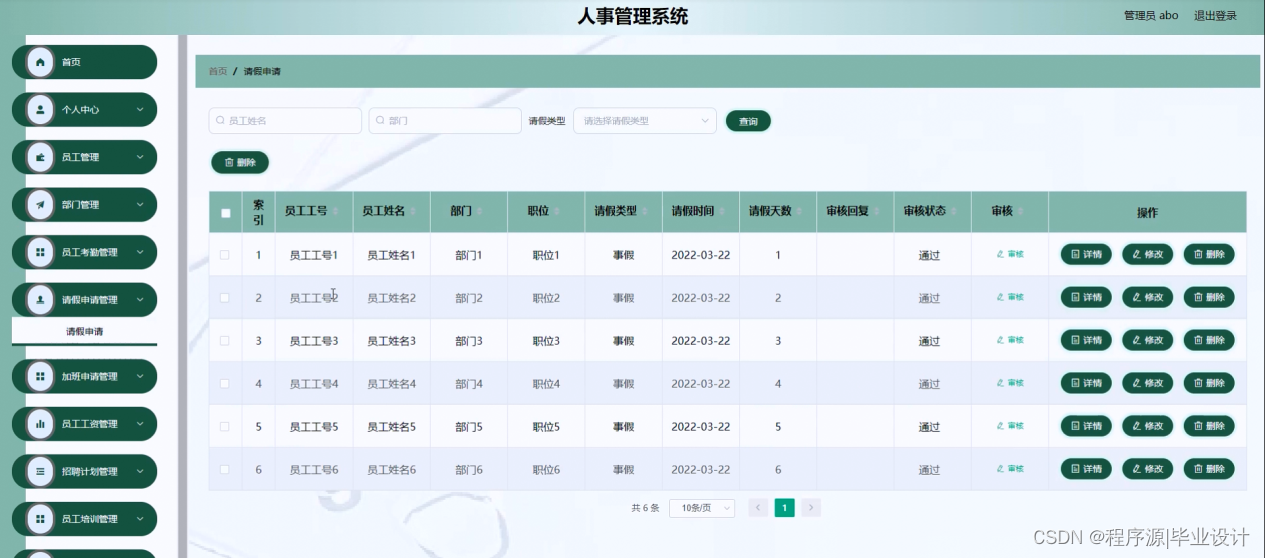Click the icon beside 员工管理

point(40,157)
